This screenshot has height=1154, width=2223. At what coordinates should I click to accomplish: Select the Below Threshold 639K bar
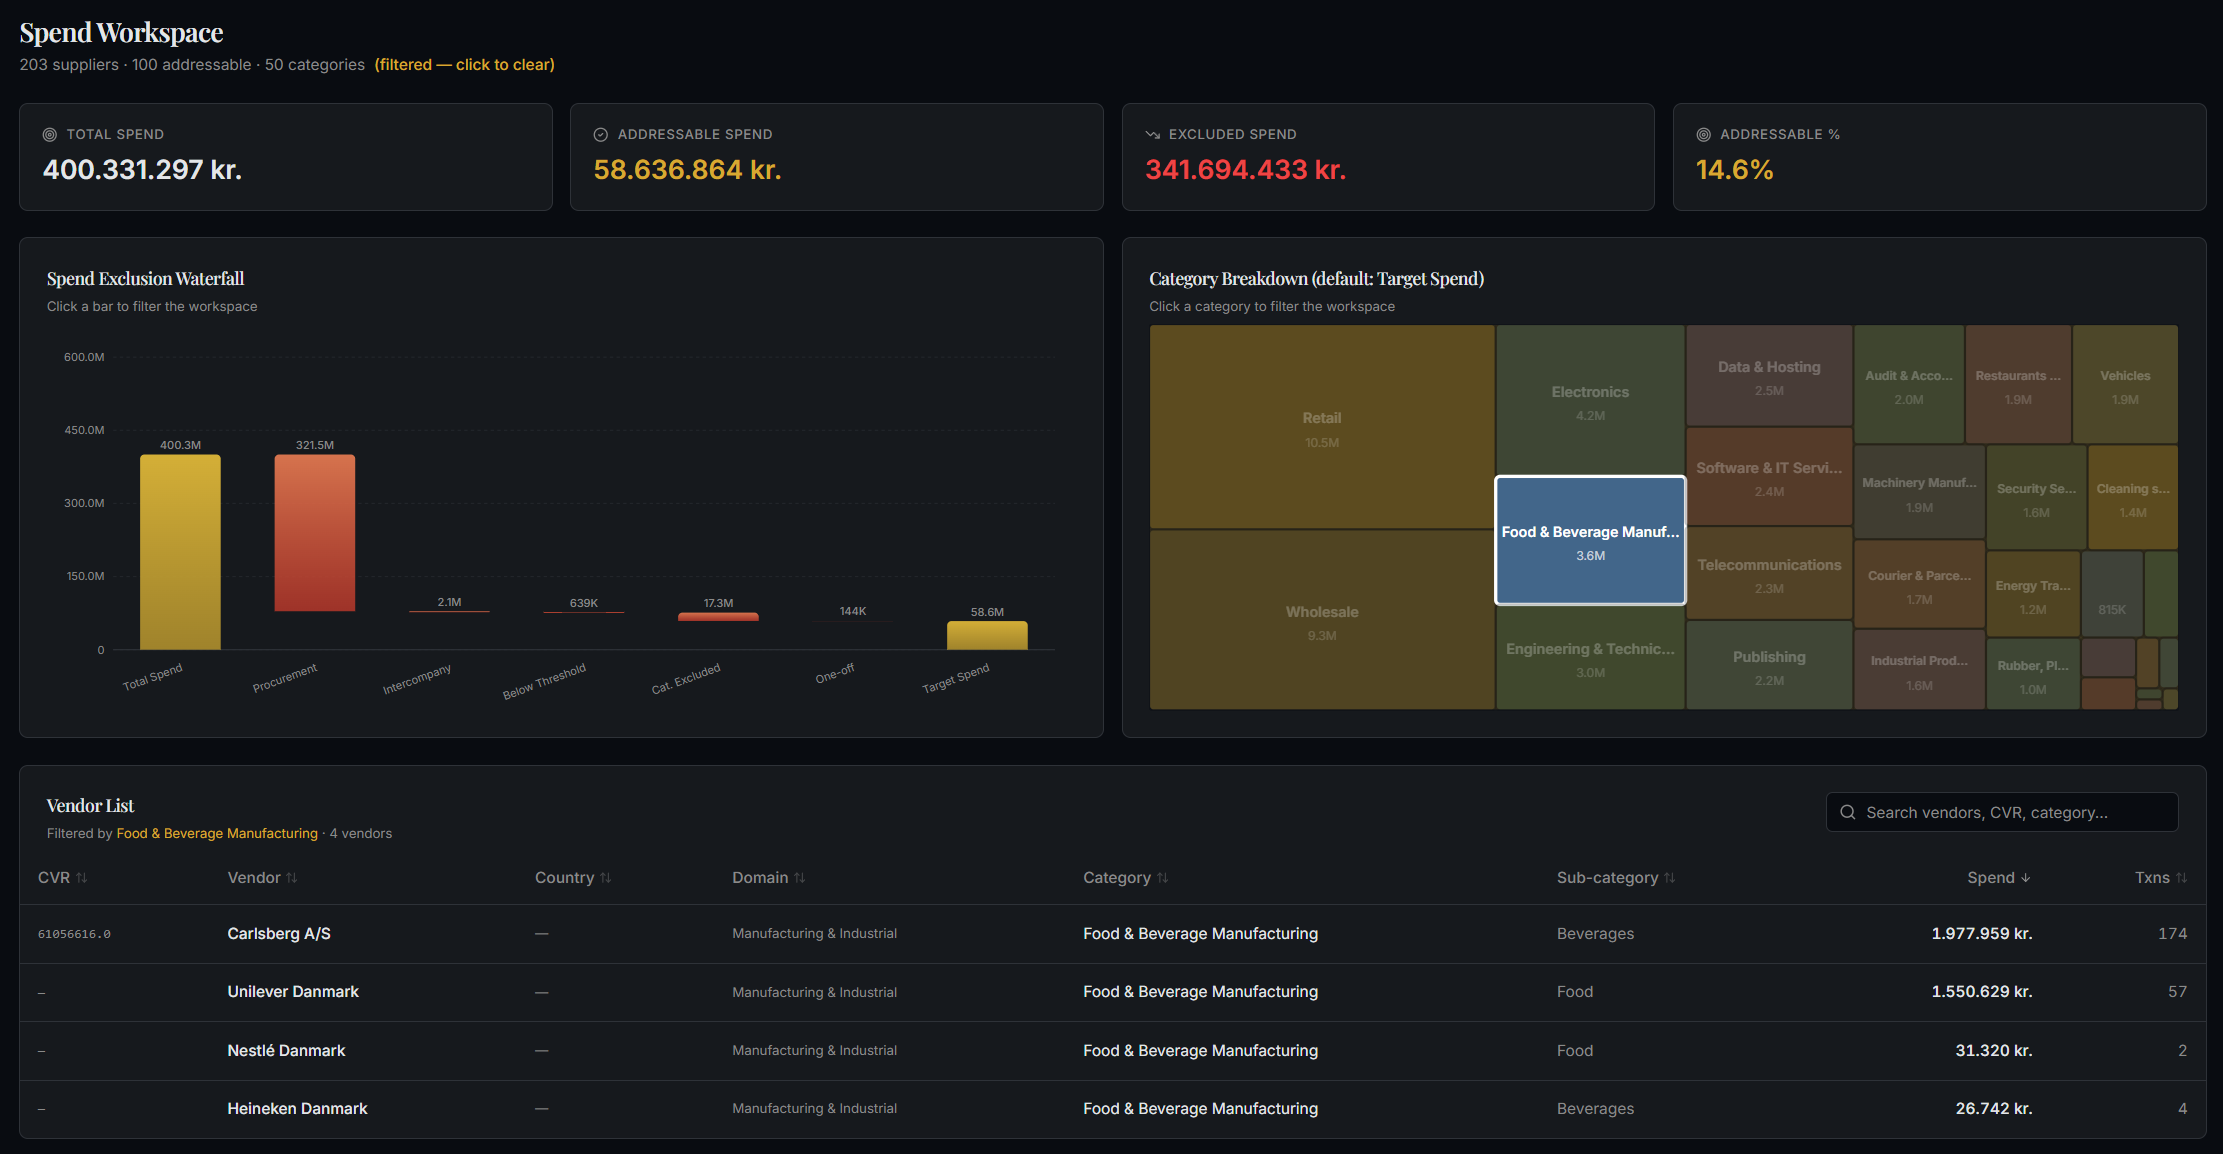(x=584, y=612)
